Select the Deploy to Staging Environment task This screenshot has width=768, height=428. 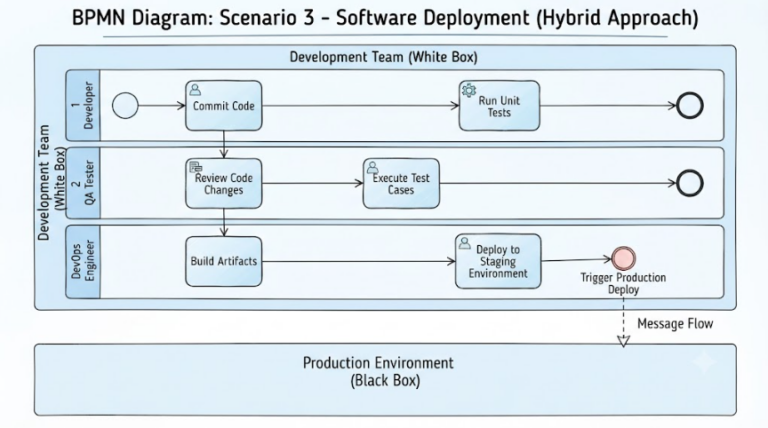point(498,261)
